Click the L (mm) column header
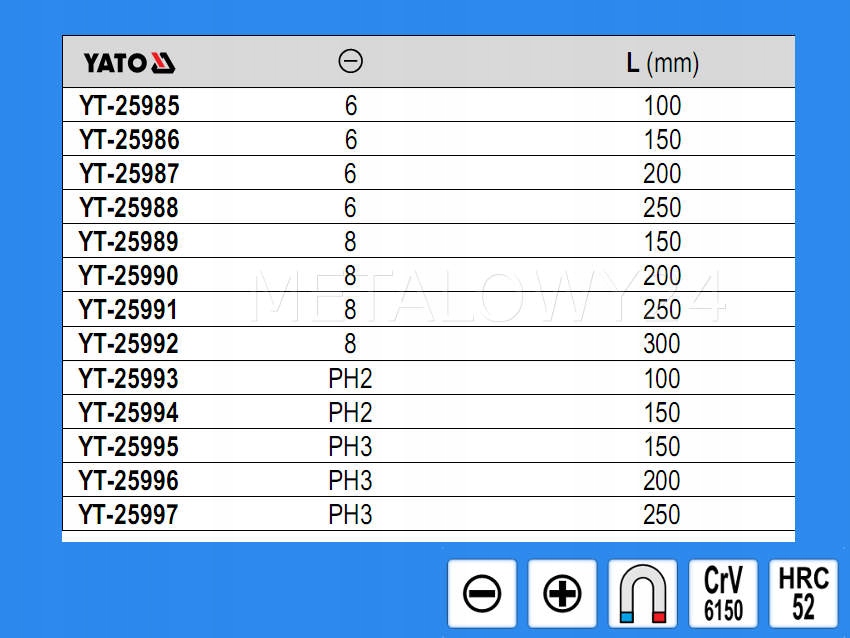 (x=662, y=63)
